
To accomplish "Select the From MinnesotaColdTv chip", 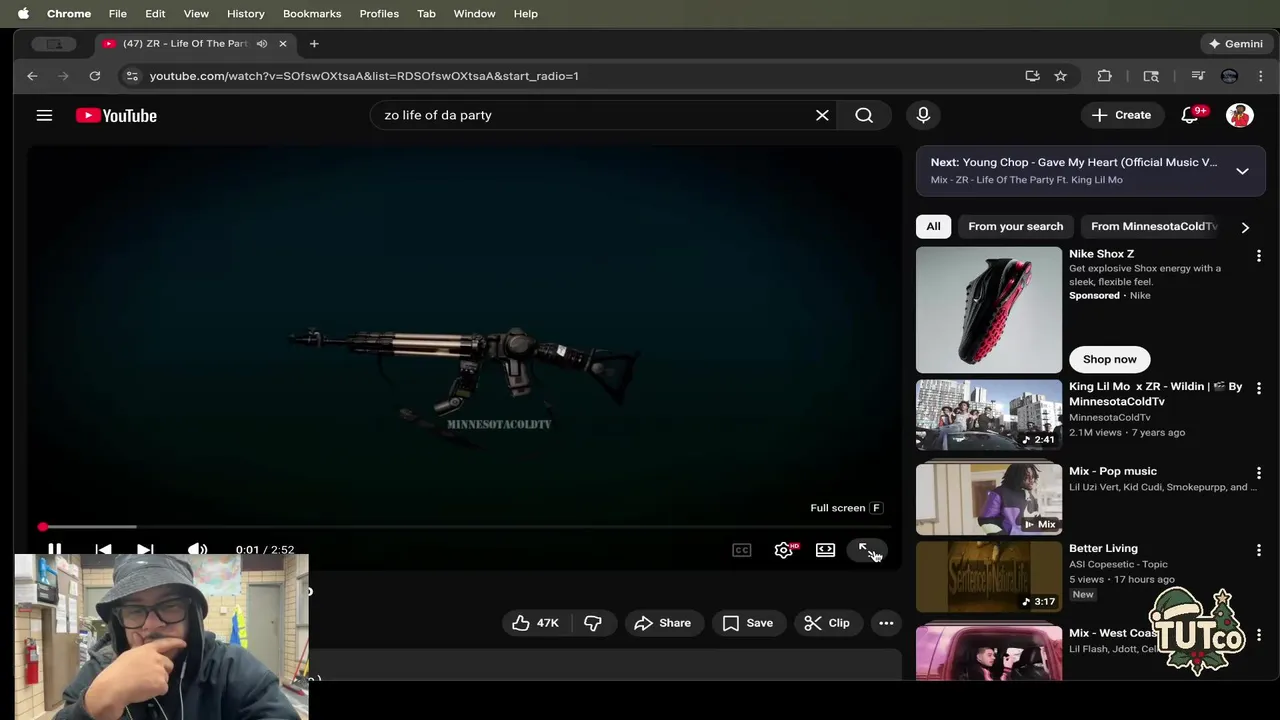I will [x=1153, y=226].
